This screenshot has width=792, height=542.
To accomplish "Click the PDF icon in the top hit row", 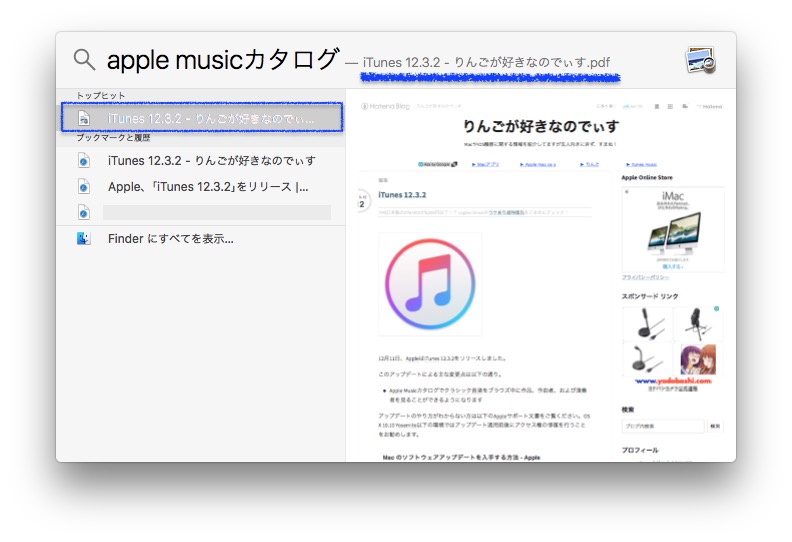I will [84, 118].
